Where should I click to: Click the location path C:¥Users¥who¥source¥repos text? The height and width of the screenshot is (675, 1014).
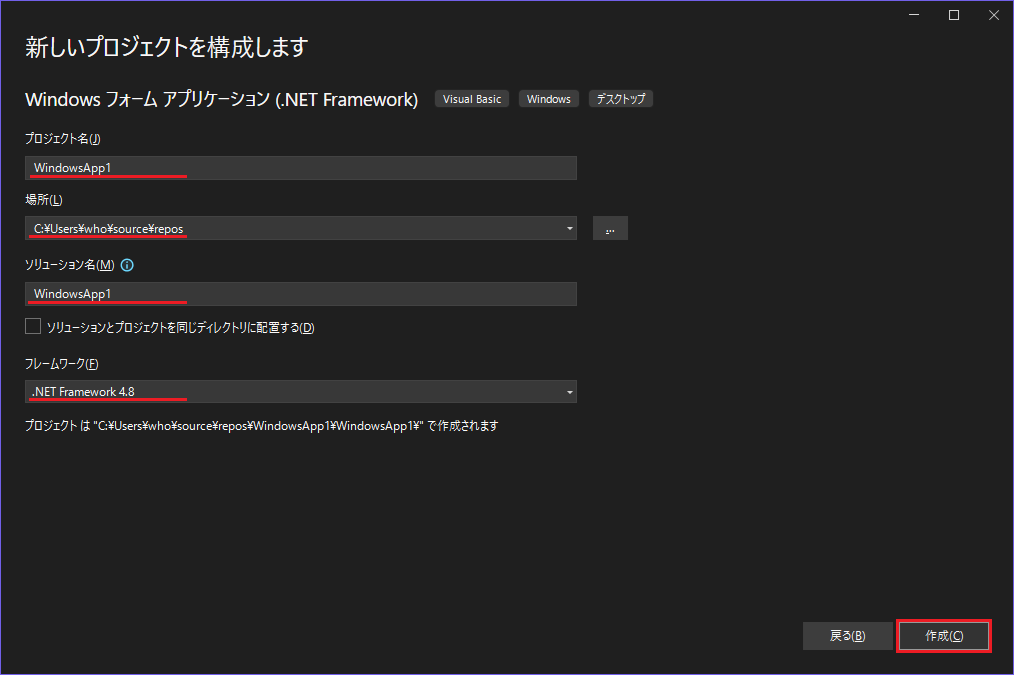pos(109,229)
